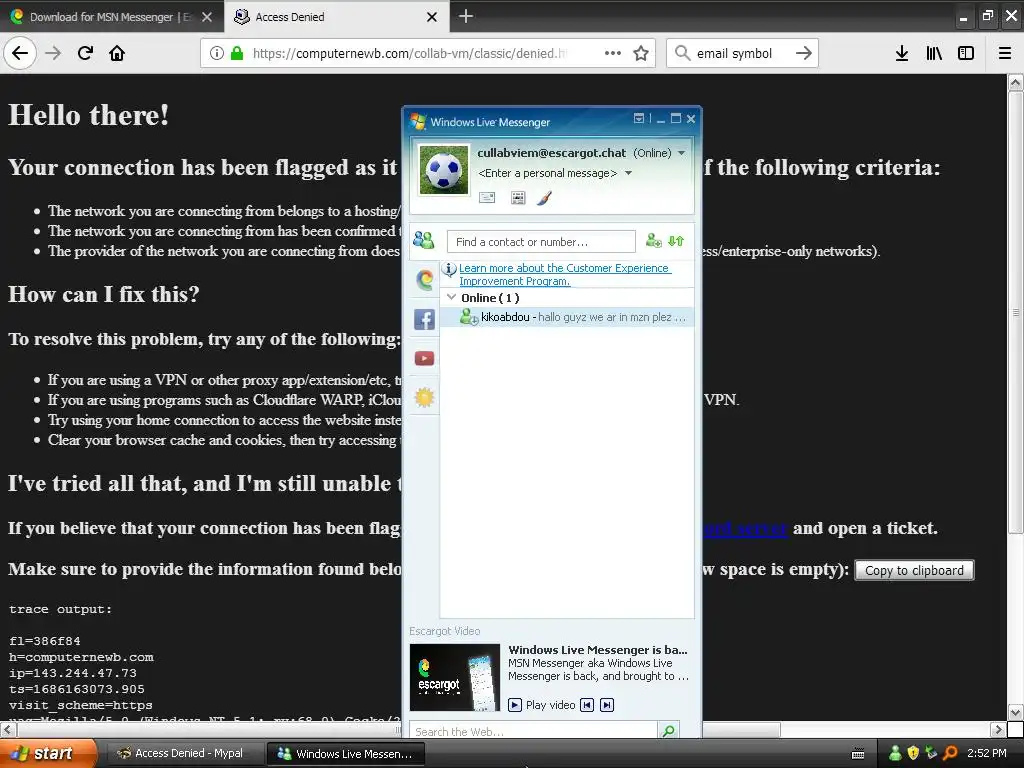This screenshot has width=1024, height=768.
Task: Click the taskbar clock showing 2:52 PM
Action: (986, 753)
